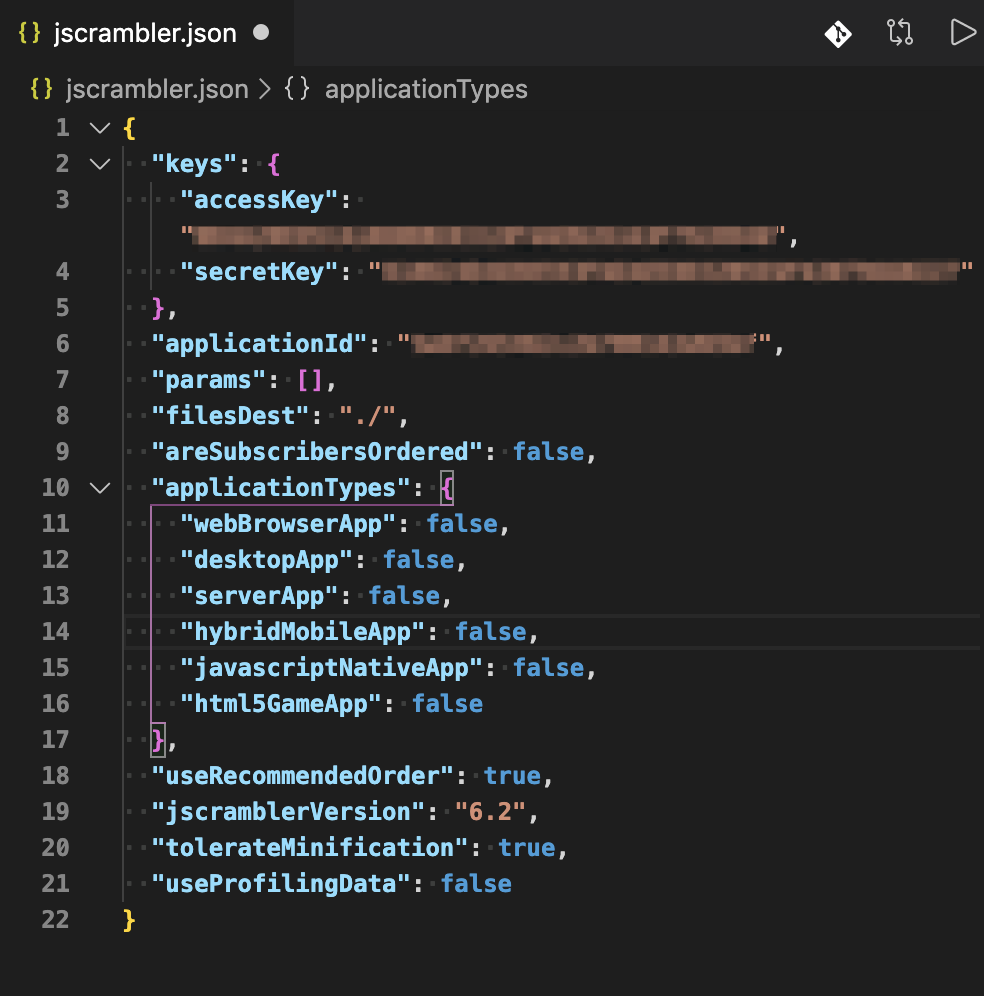The image size is (984, 996).
Task: Click the "secretKey" property name
Action: pyautogui.click(x=259, y=273)
